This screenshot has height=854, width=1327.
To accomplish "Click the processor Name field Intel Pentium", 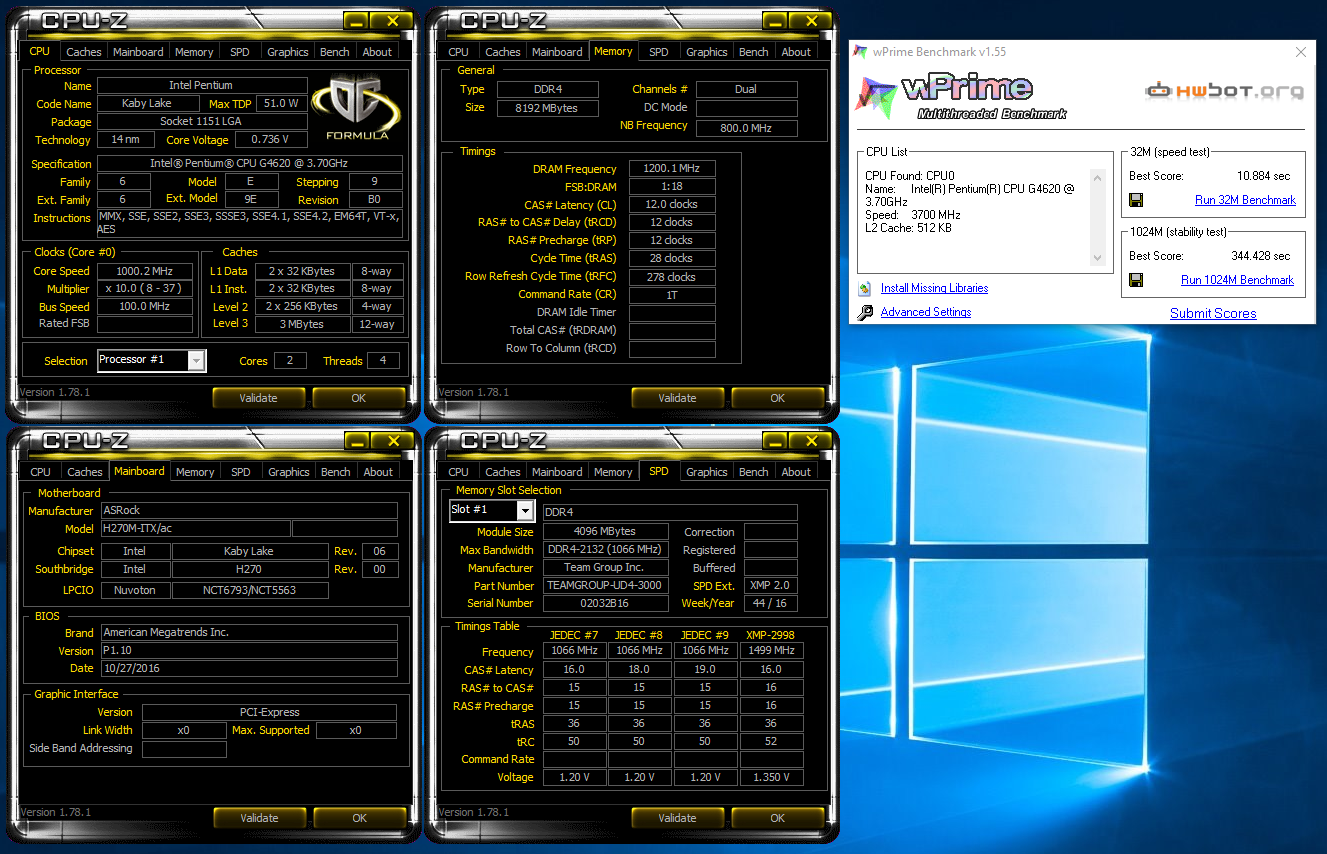I will point(201,86).
